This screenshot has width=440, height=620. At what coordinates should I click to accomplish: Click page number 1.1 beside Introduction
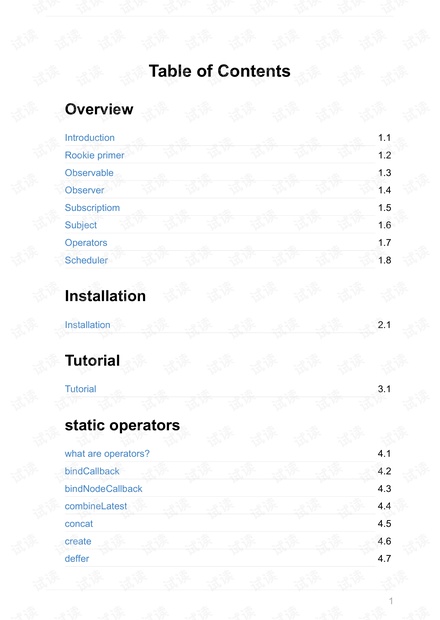coord(384,138)
